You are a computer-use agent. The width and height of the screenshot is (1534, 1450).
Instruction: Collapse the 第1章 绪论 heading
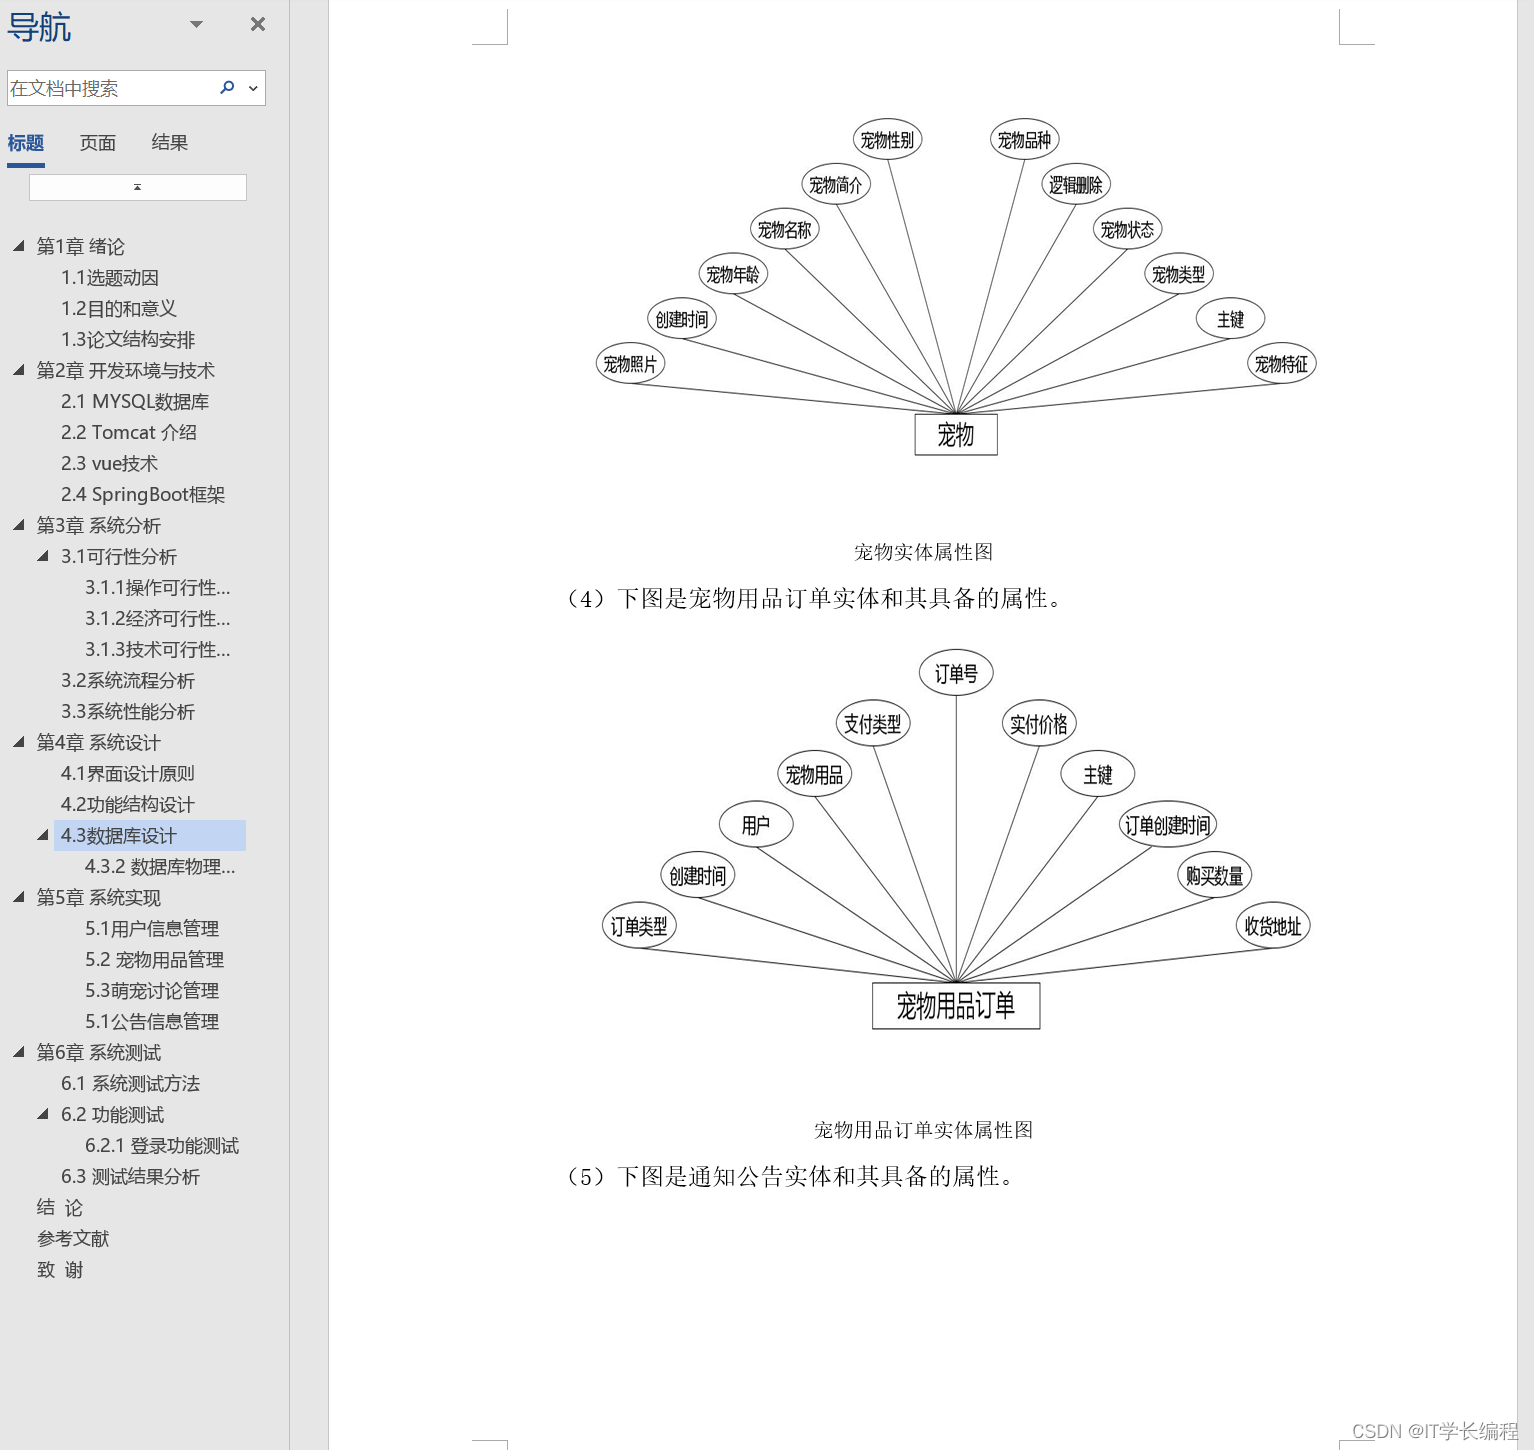click(18, 246)
